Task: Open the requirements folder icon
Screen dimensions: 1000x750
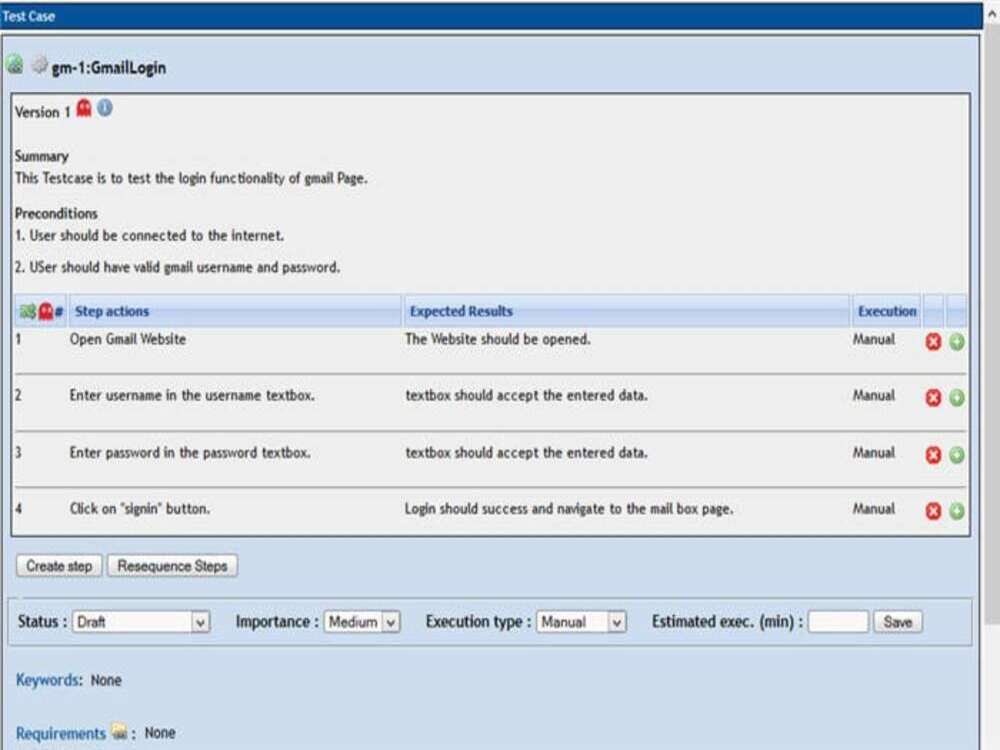Action: (119, 731)
